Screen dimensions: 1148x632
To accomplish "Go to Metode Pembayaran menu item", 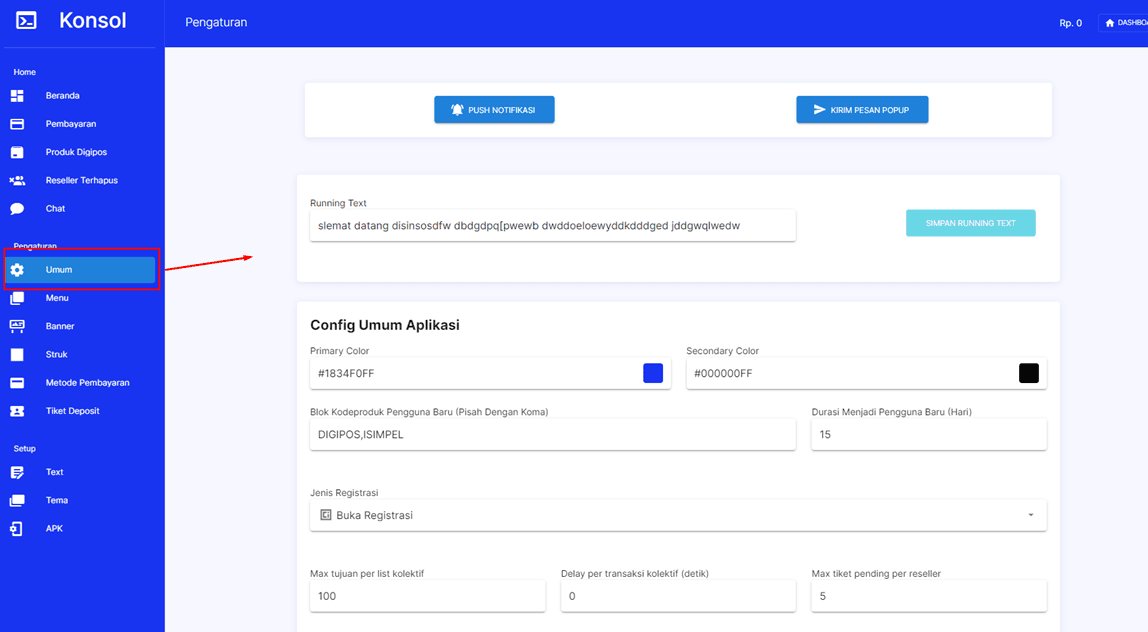I will [x=87, y=383].
